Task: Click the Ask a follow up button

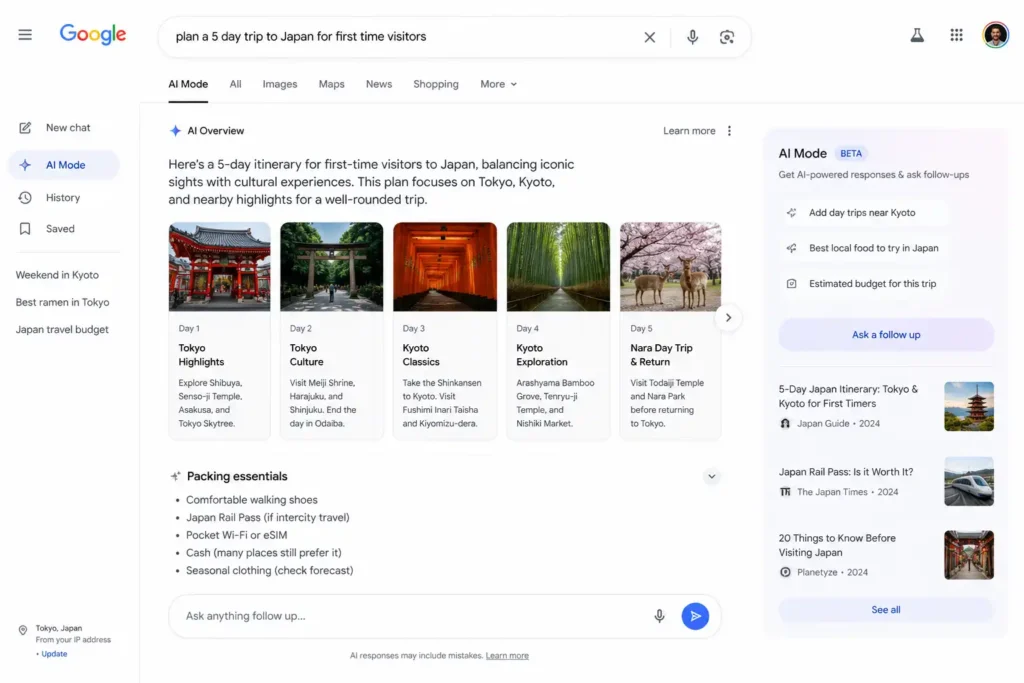Action: (x=886, y=335)
